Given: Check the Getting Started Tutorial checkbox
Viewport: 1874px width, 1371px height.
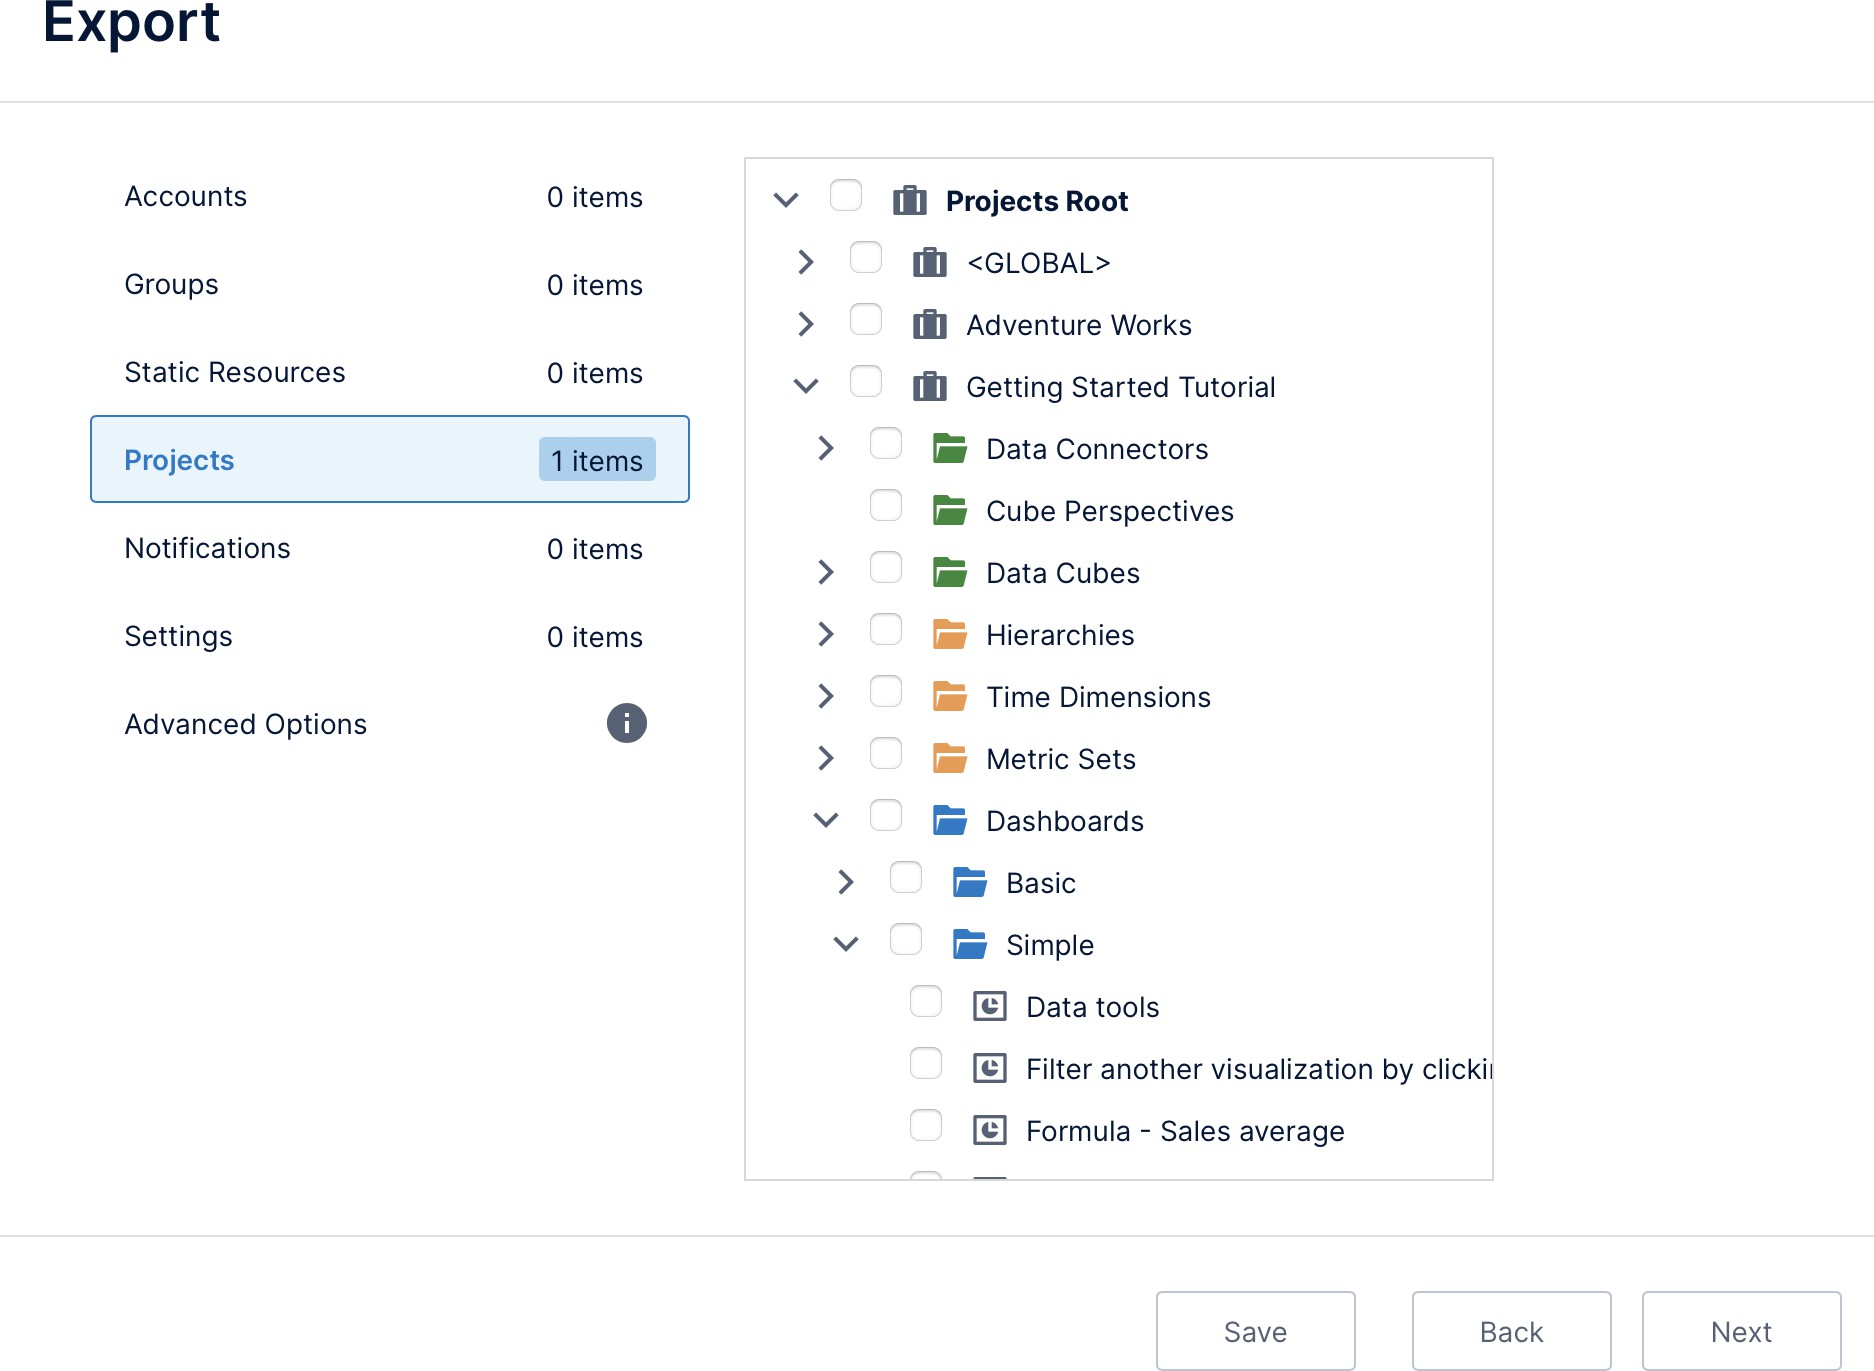Looking at the screenshot, I should tap(865, 382).
